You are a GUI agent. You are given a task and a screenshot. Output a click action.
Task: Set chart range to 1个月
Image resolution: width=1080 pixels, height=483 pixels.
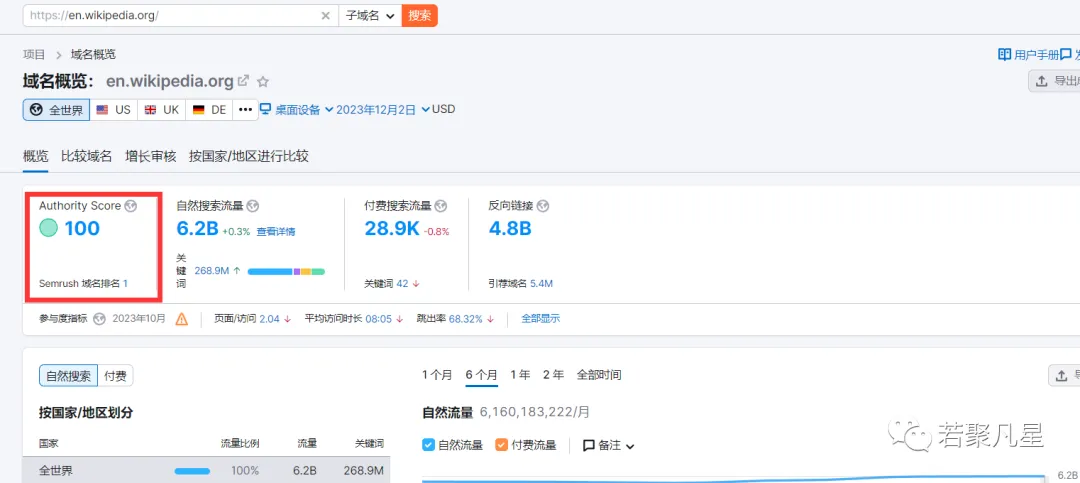click(x=437, y=375)
